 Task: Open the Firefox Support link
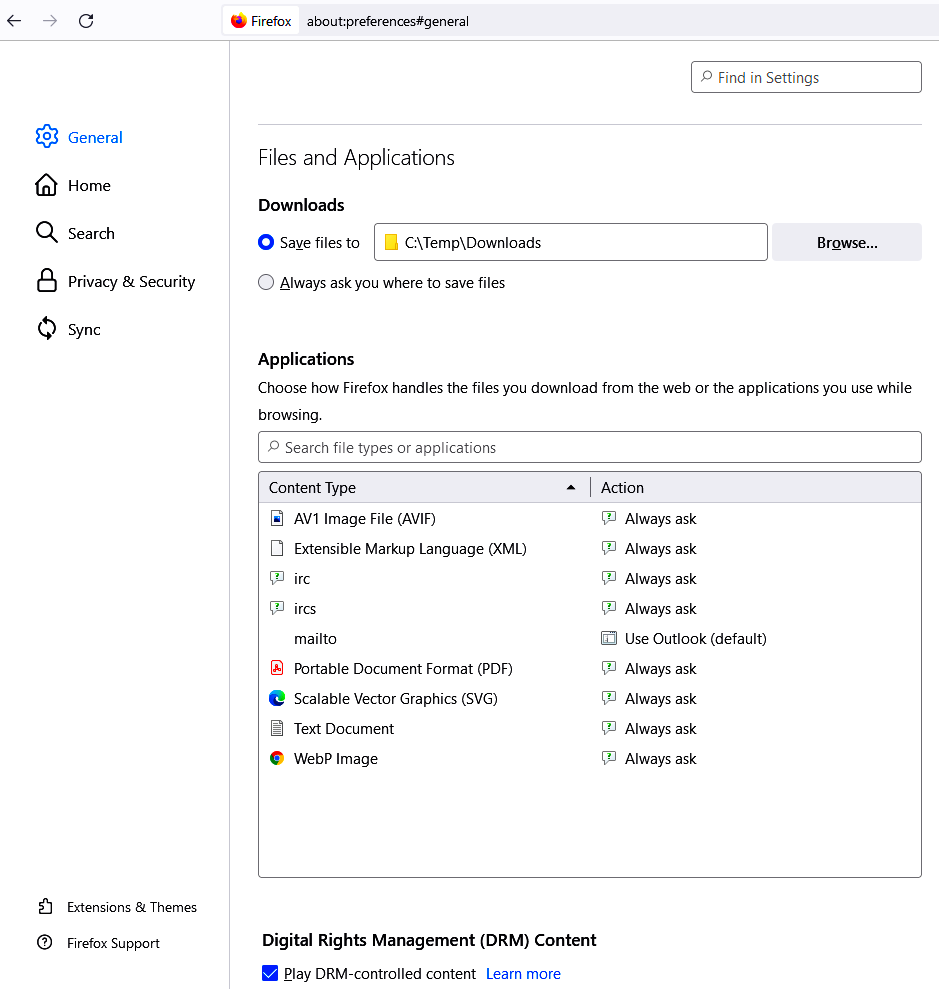pos(113,943)
